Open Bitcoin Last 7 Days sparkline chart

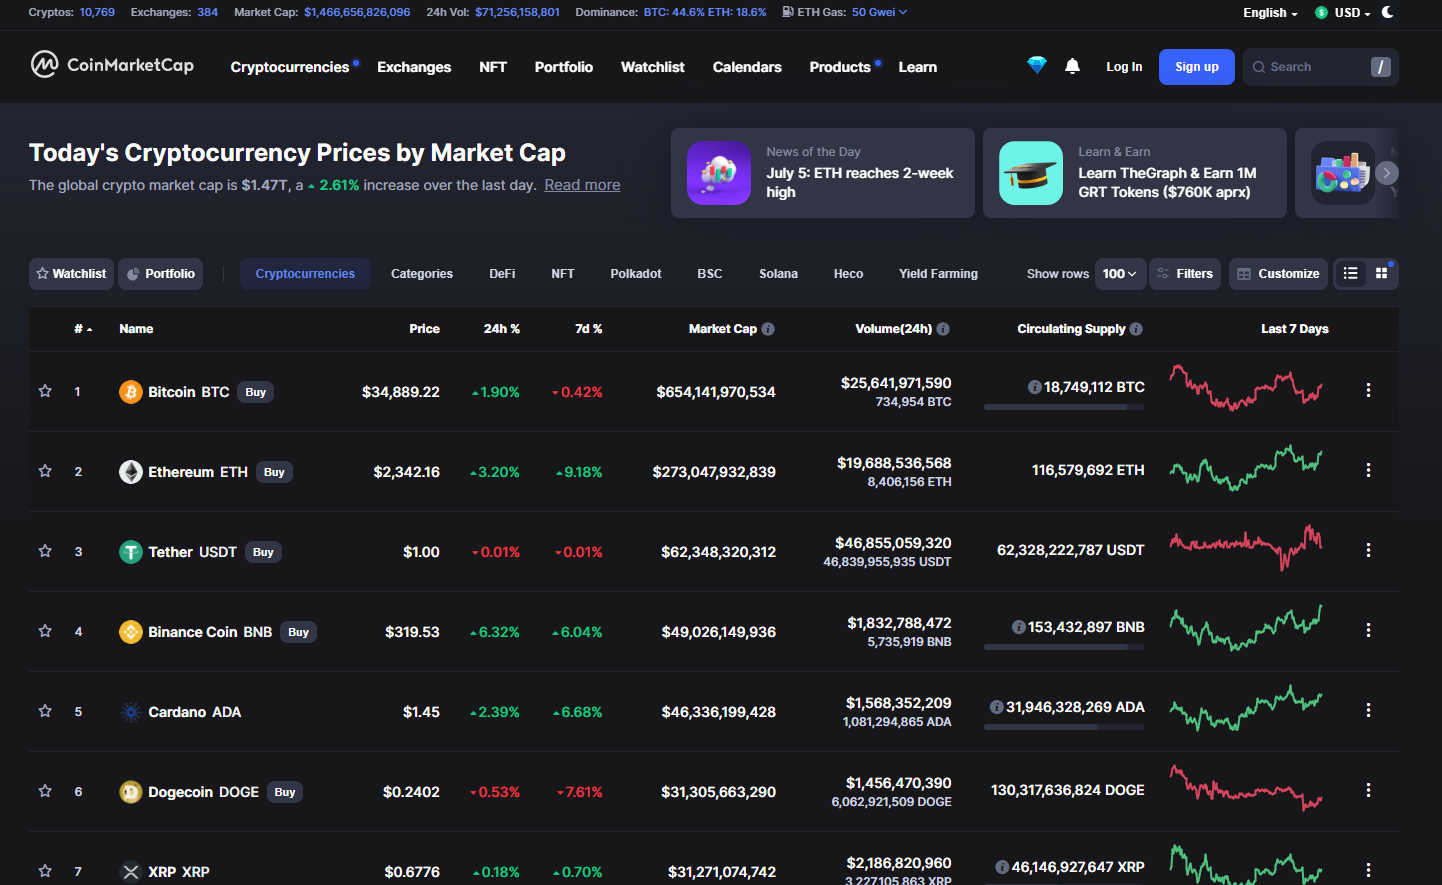pos(1246,388)
